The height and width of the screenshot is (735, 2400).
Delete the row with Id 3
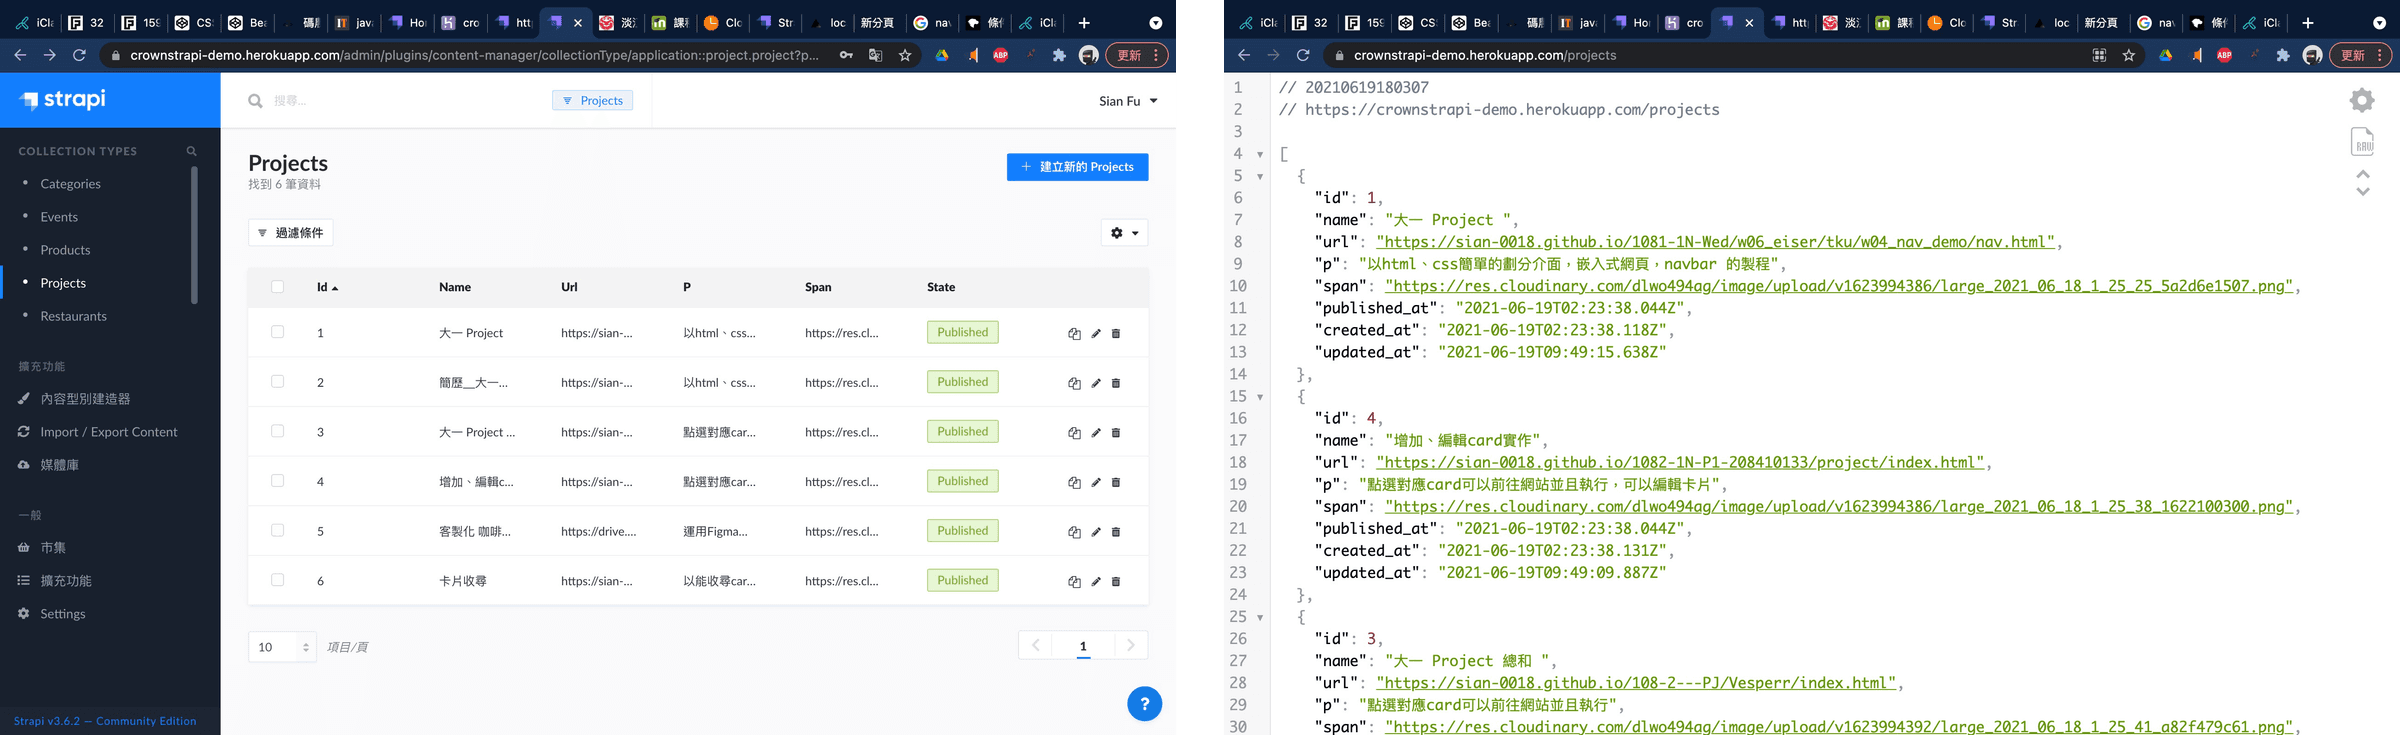1116,433
